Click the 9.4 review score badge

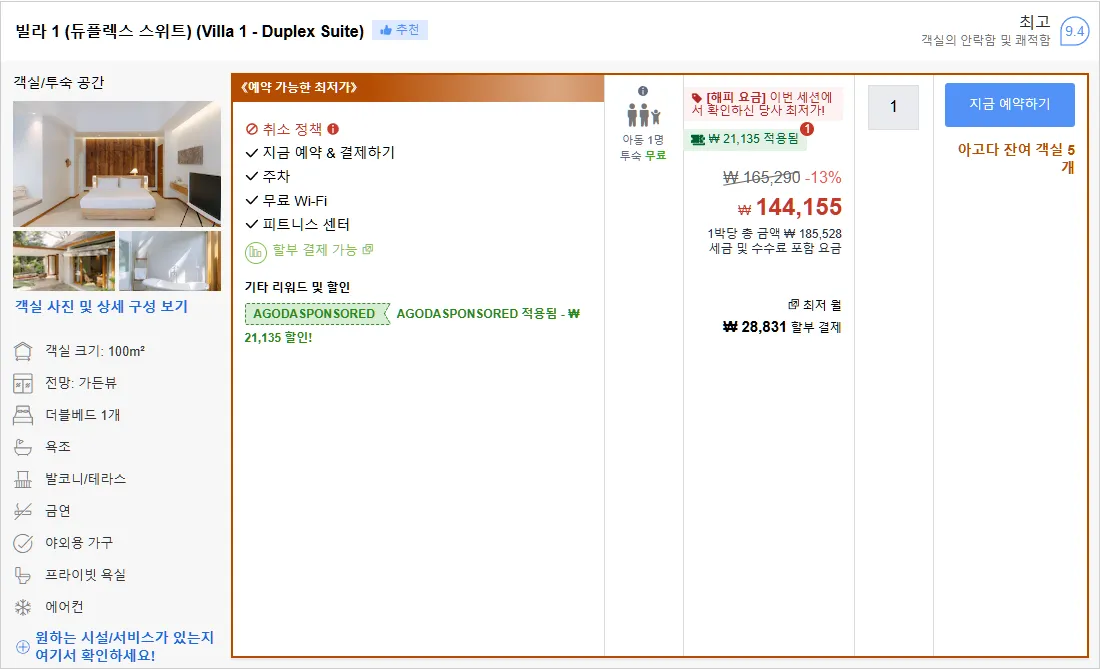pyautogui.click(x=1074, y=31)
